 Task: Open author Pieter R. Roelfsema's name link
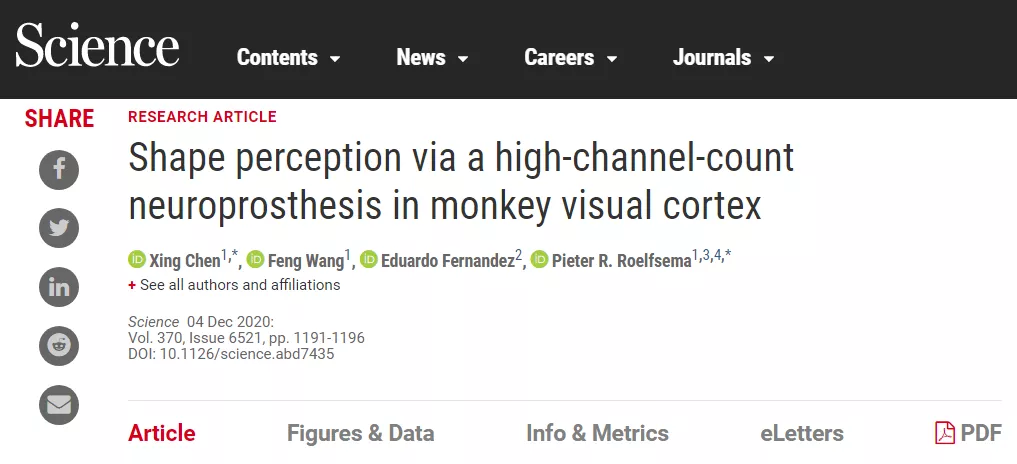[621, 261]
